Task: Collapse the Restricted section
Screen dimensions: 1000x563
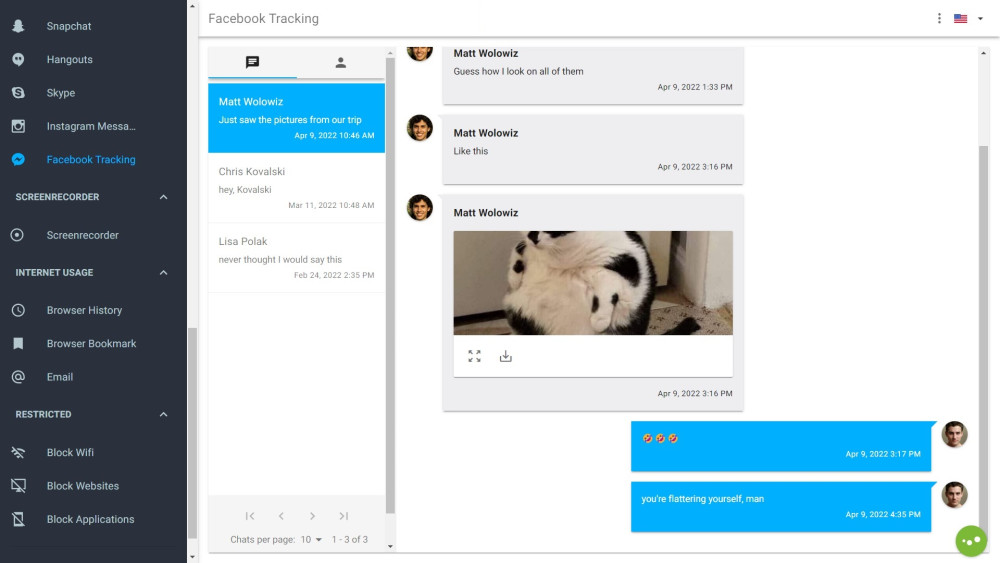Action: 164,414
